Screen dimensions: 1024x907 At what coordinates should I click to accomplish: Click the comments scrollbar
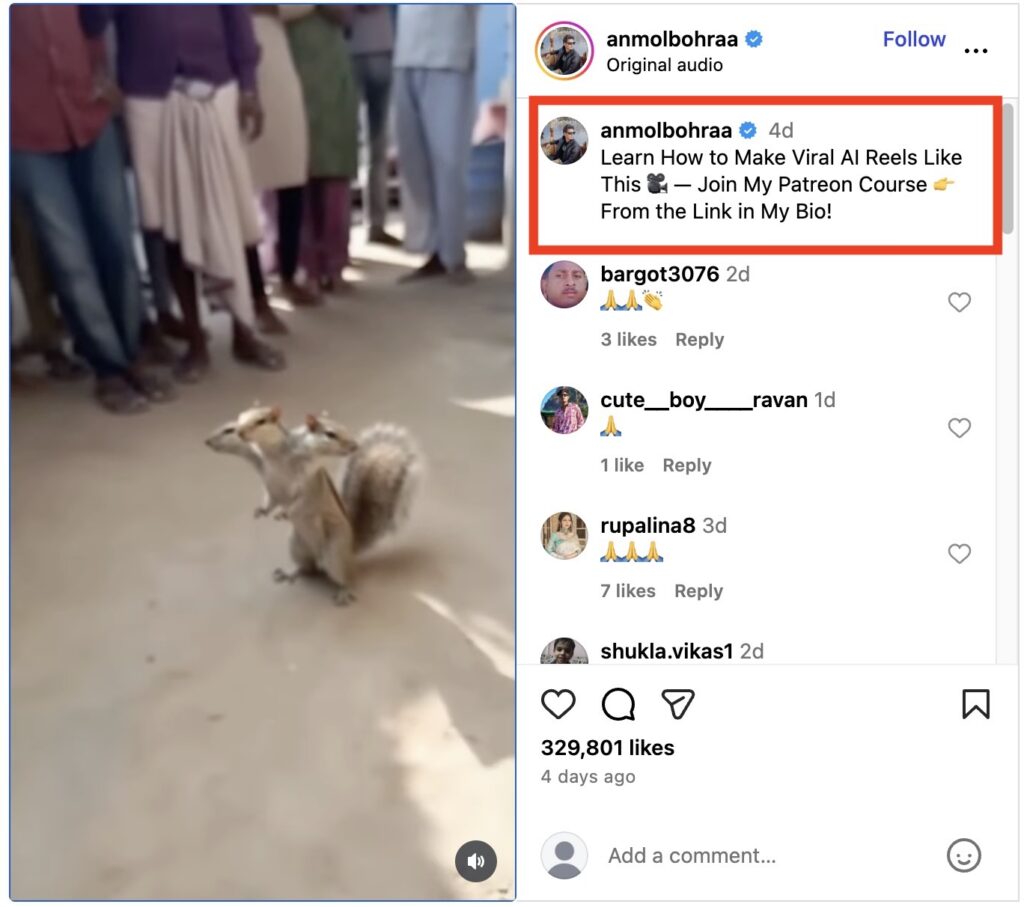pyautogui.click(x=1007, y=170)
